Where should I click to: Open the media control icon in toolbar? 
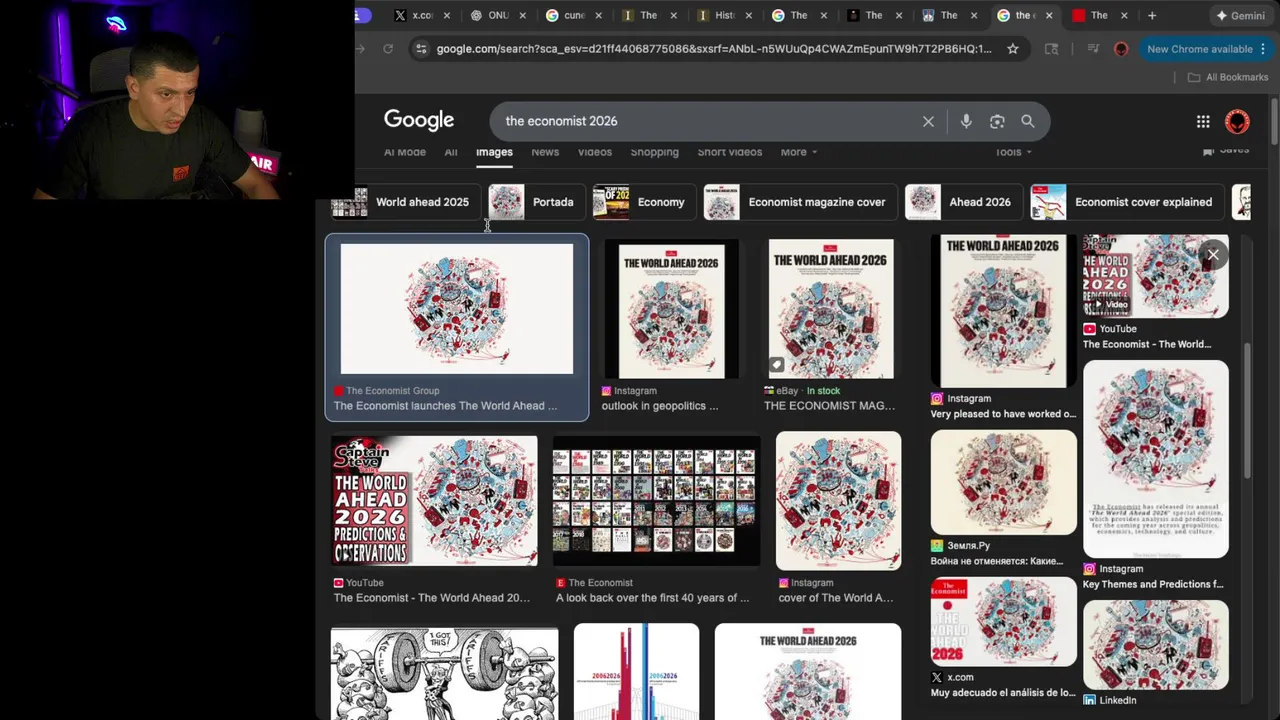tap(1092, 48)
